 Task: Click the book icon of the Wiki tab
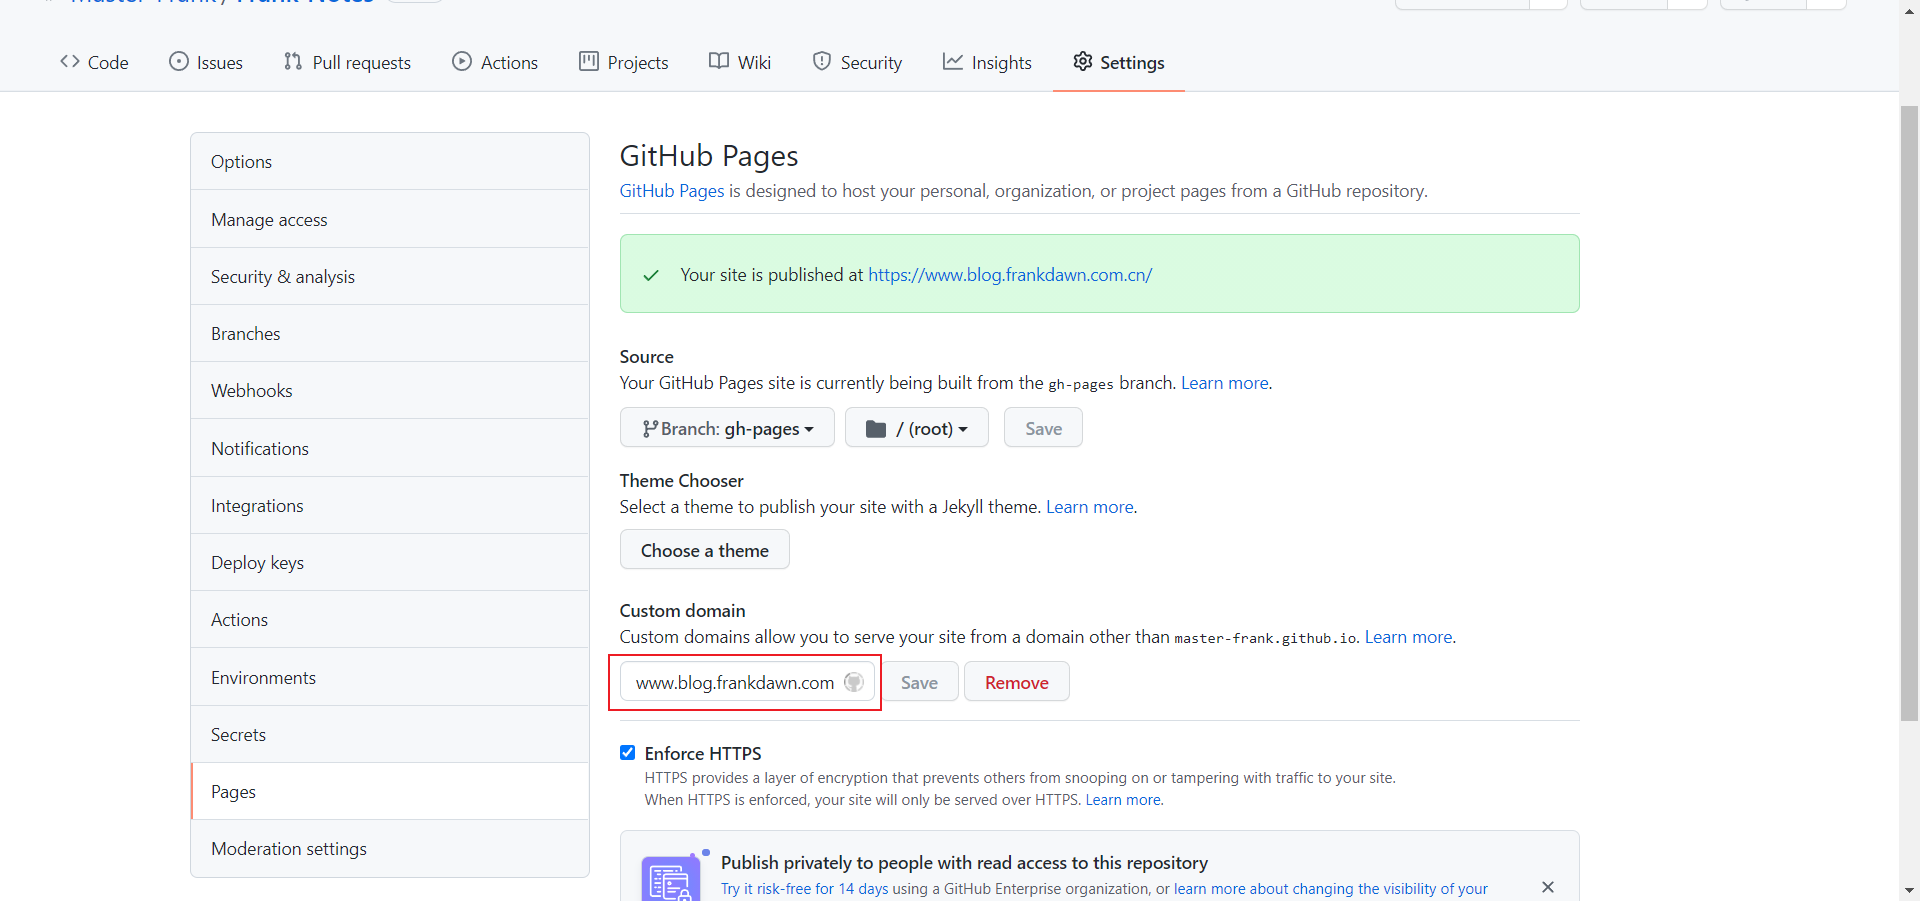tap(719, 61)
